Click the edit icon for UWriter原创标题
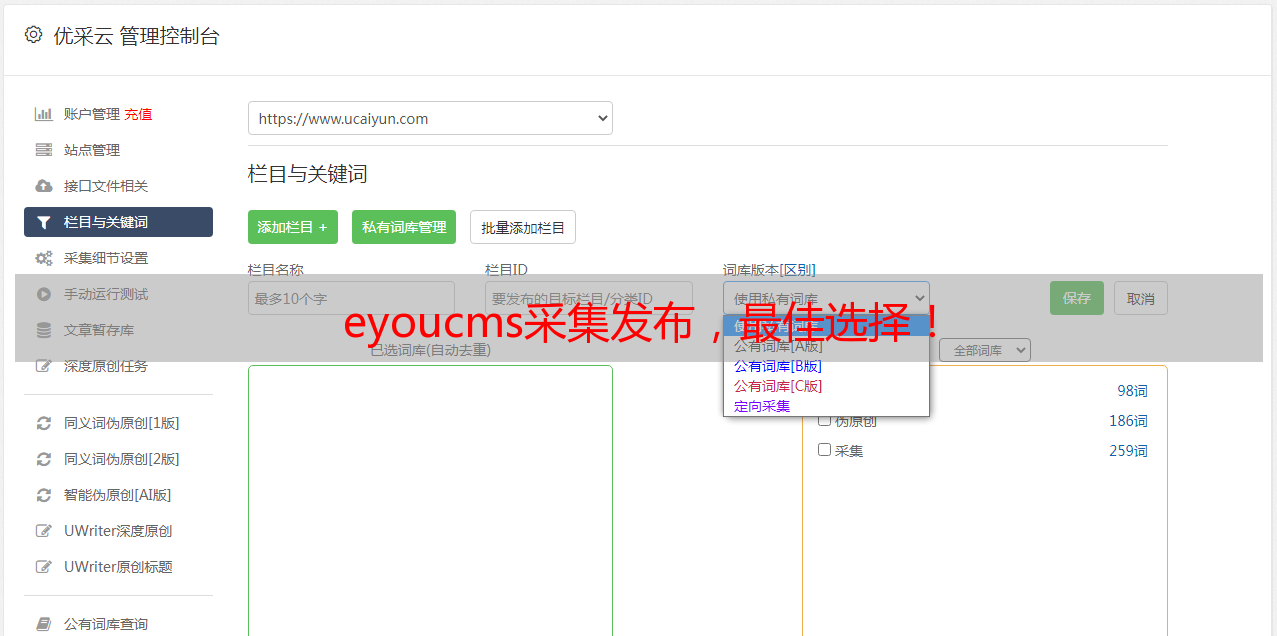Viewport: 1277px width, 636px height. pos(43,567)
